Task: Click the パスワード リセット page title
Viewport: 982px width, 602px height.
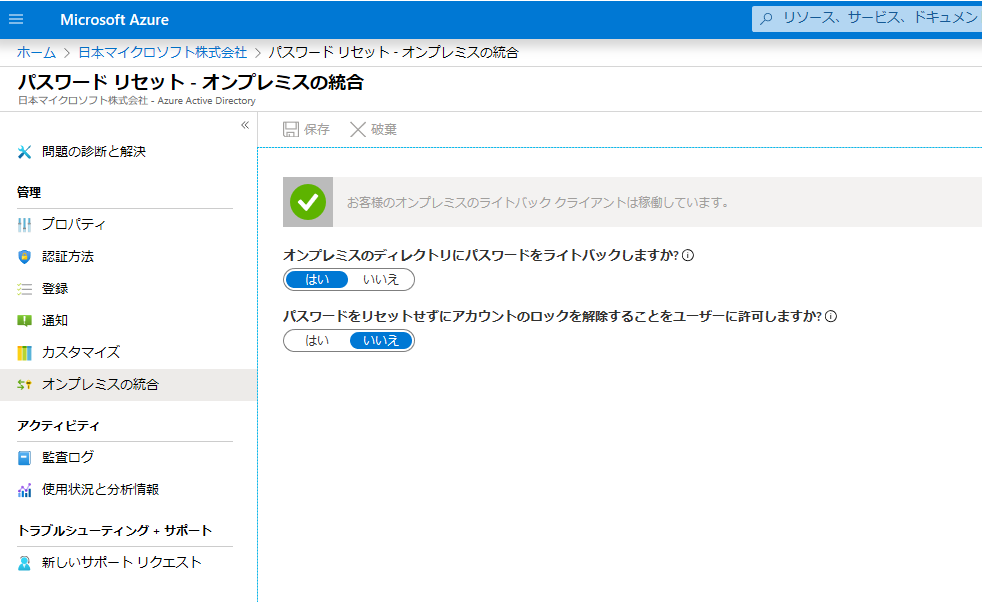Action: 190,83
